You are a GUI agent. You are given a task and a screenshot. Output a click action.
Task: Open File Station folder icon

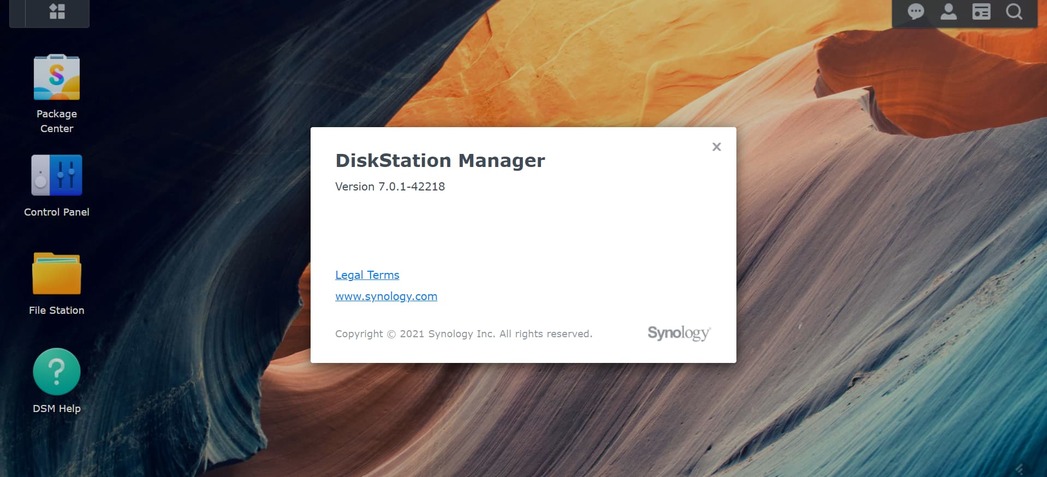[57, 273]
